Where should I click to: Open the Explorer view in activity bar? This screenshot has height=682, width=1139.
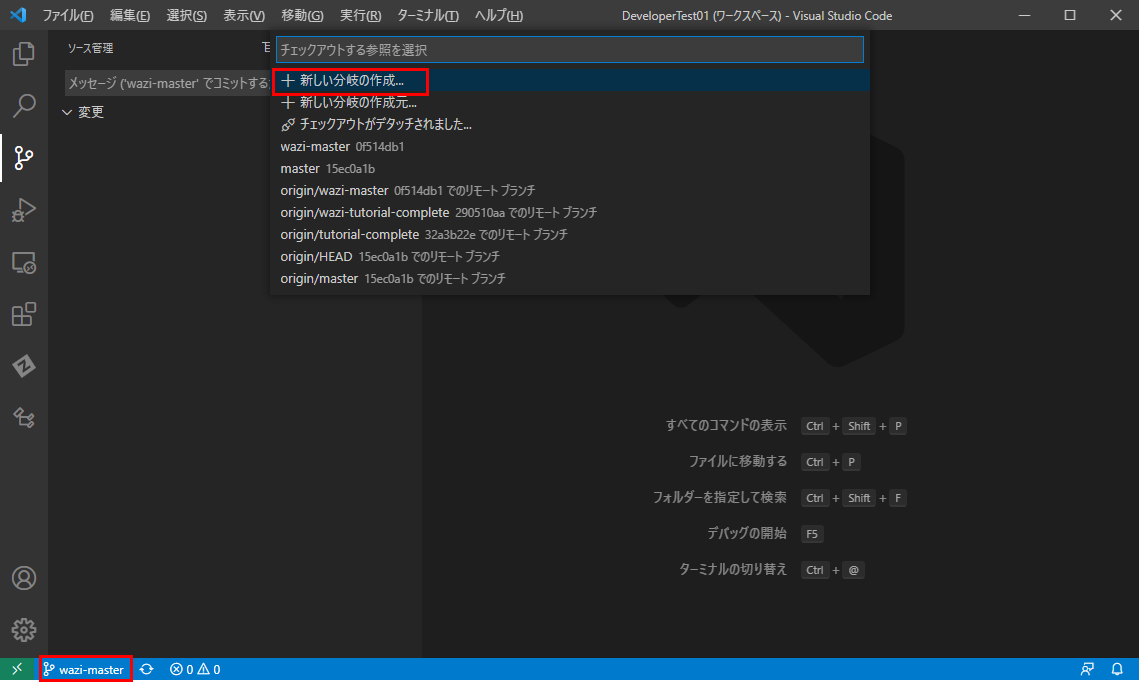[x=24, y=54]
